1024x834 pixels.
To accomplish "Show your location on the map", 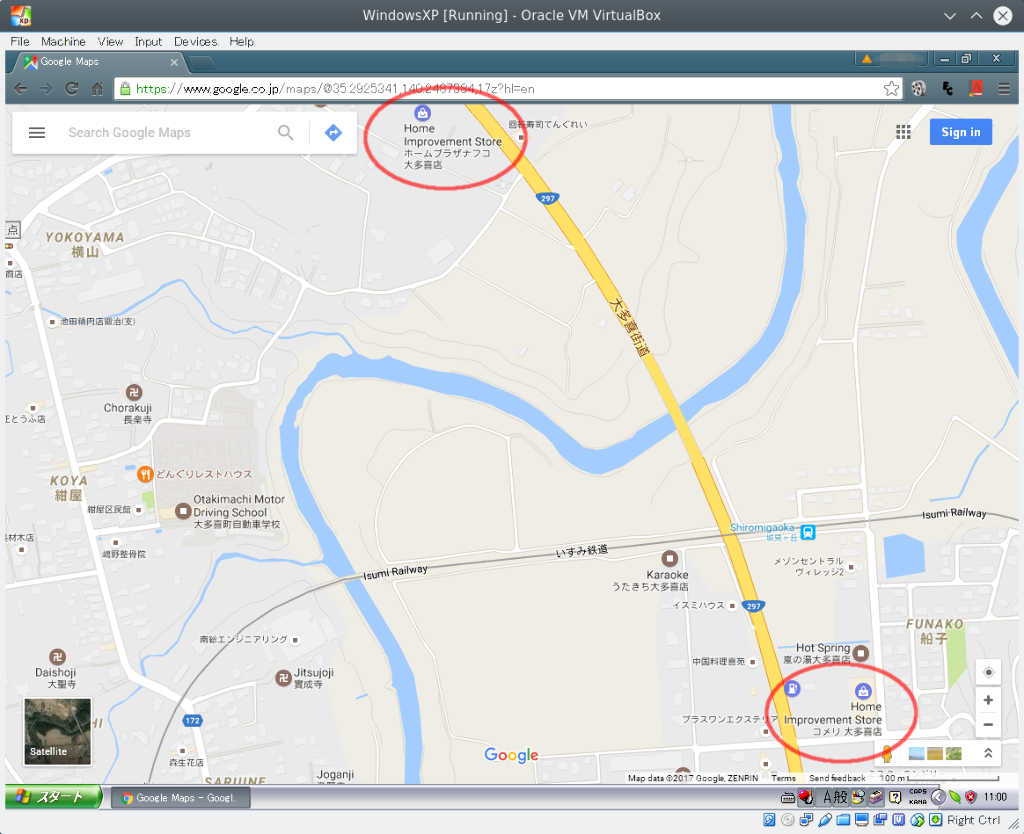I will coord(988,672).
